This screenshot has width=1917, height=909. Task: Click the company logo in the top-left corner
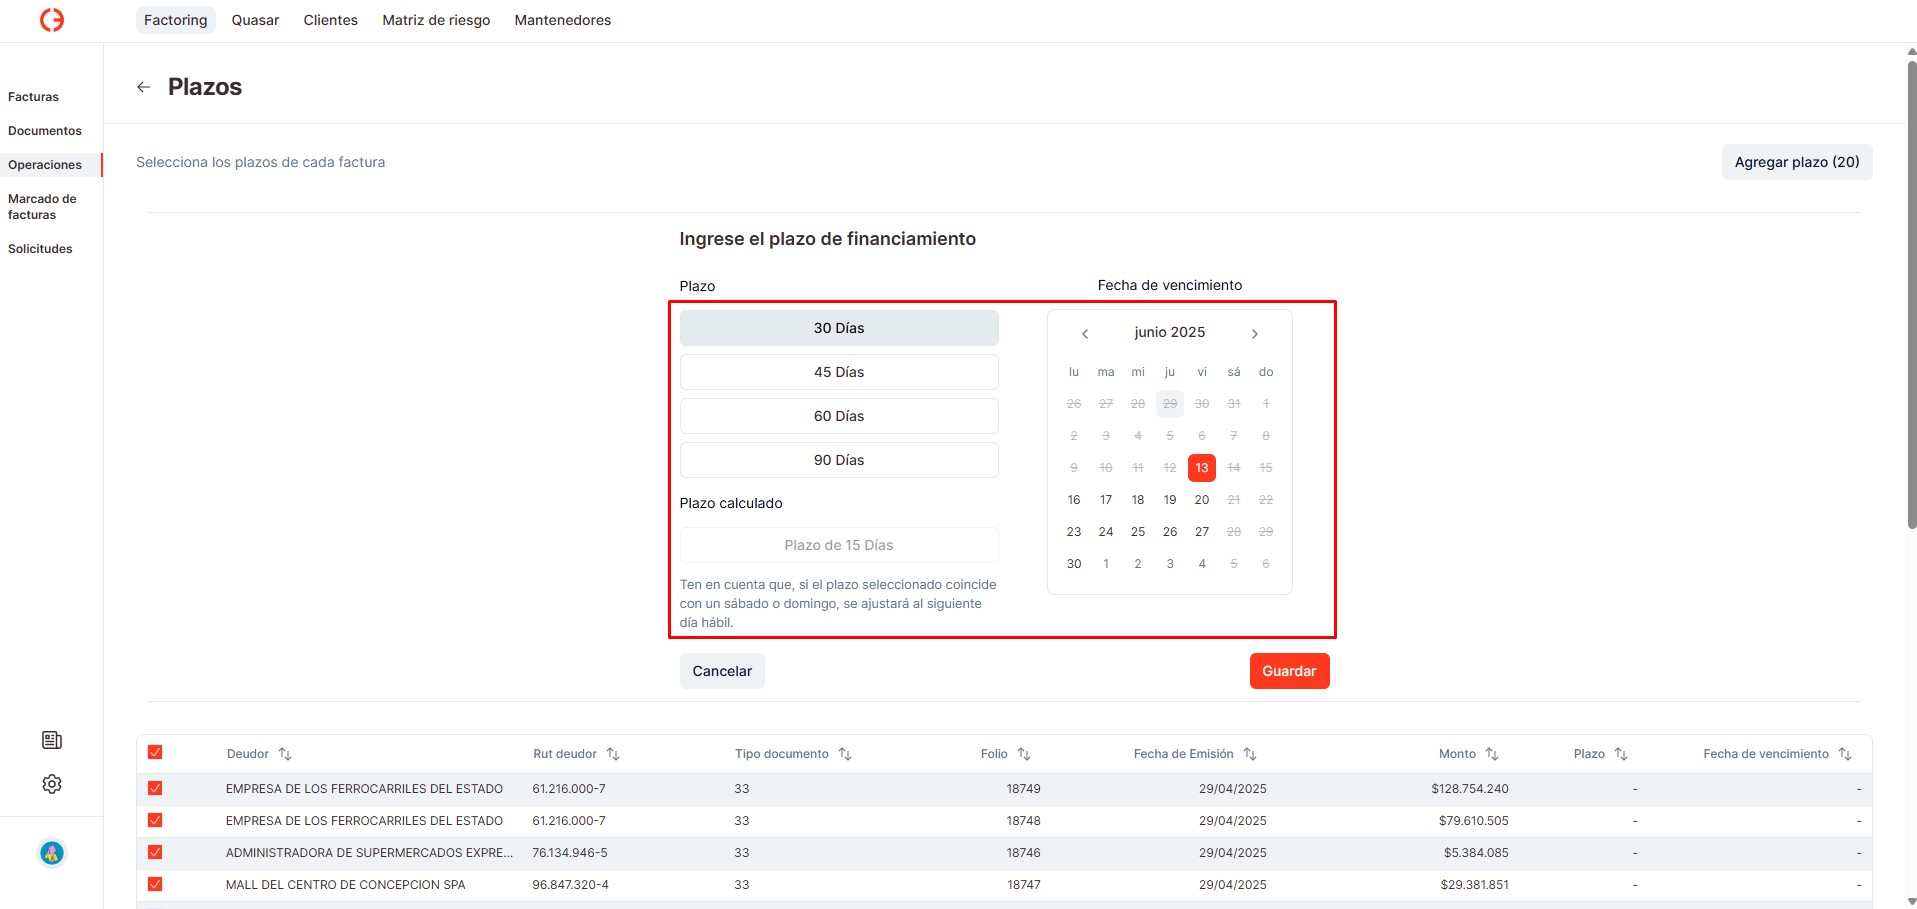coord(51,19)
